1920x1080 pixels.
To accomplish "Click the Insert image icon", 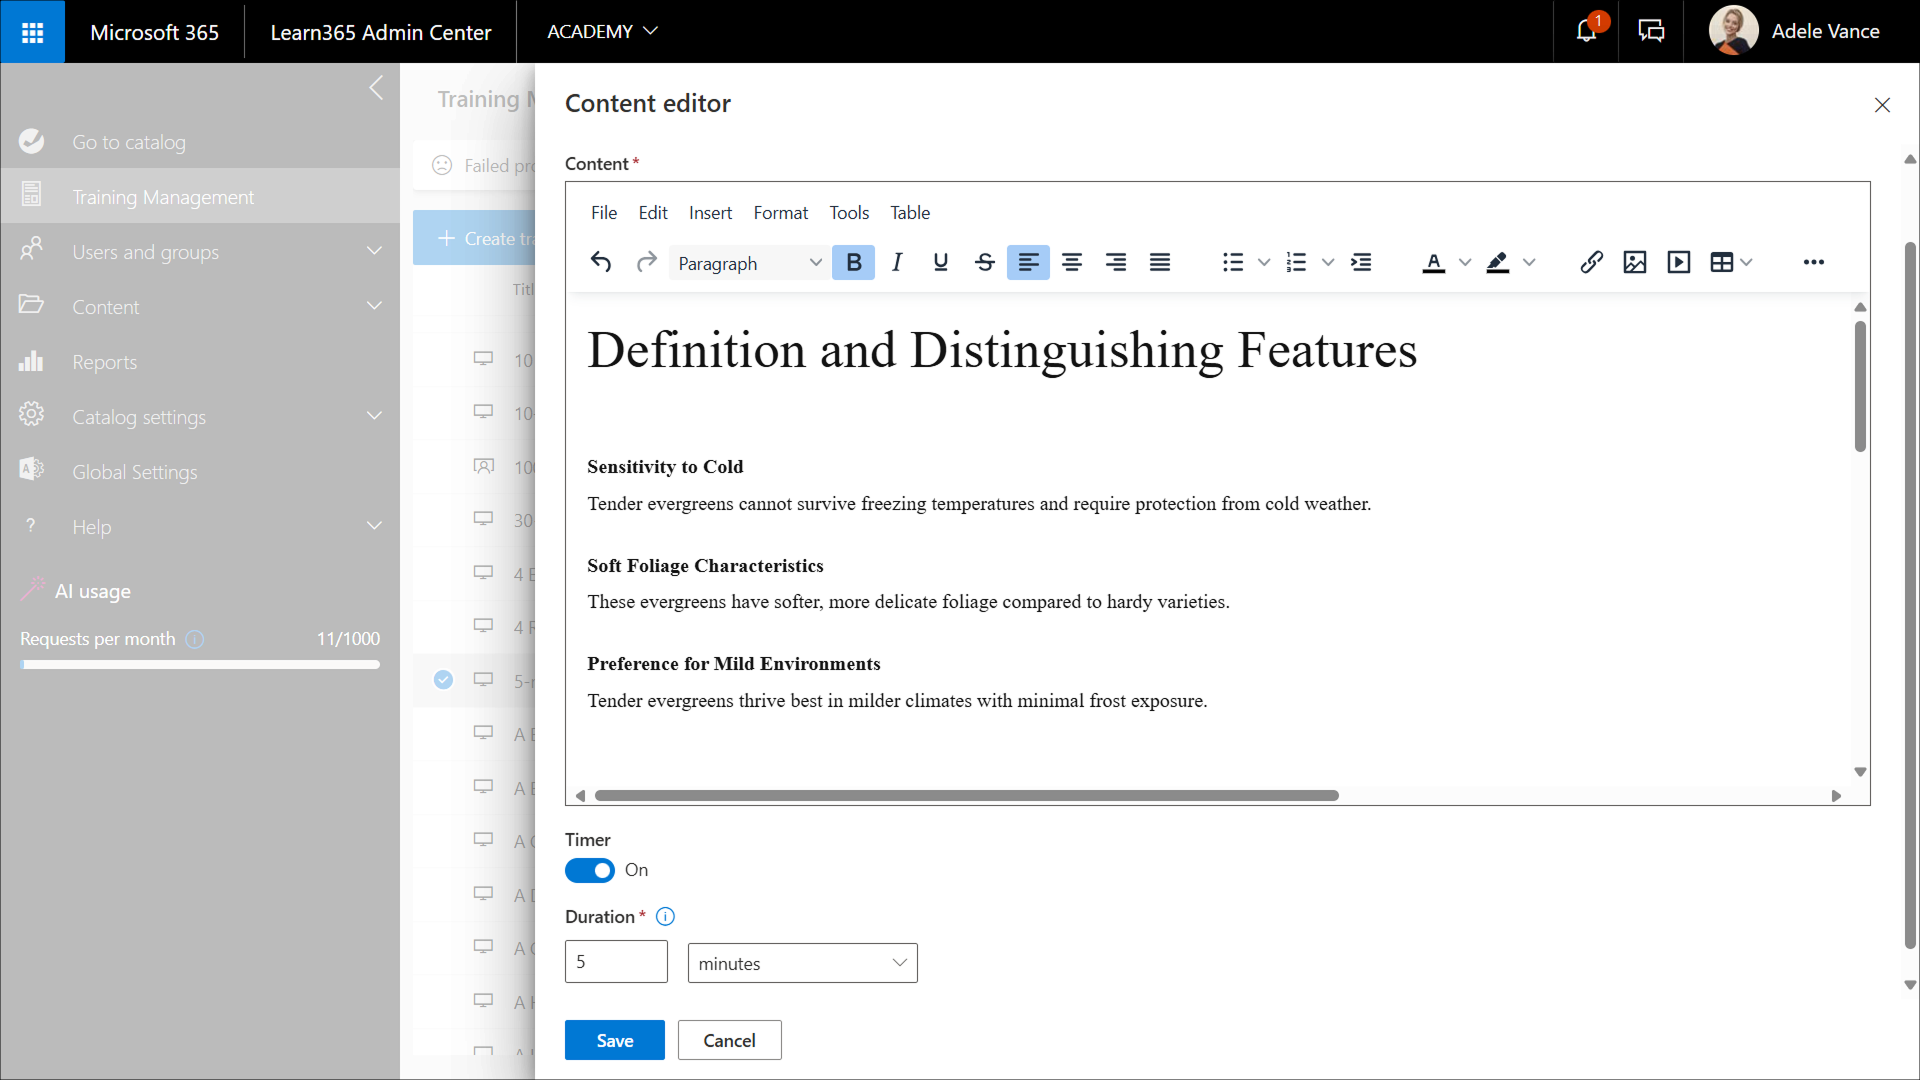I will [x=1635, y=262].
